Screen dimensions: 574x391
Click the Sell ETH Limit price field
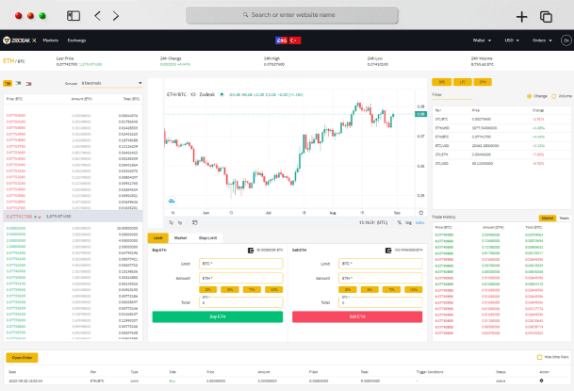pos(380,264)
